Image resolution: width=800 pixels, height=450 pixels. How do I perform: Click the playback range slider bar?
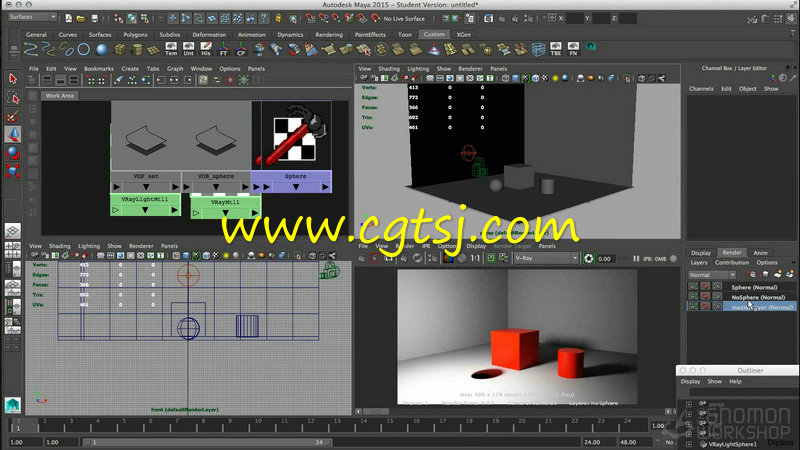pyautogui.click(x=207, y=442)
